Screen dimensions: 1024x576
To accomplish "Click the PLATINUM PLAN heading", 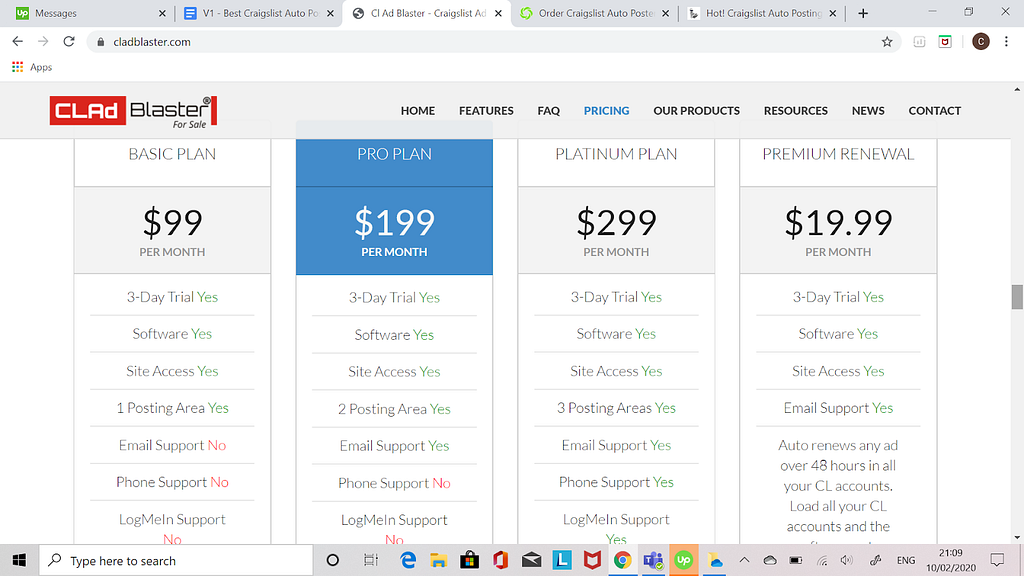I will point(616,154).
